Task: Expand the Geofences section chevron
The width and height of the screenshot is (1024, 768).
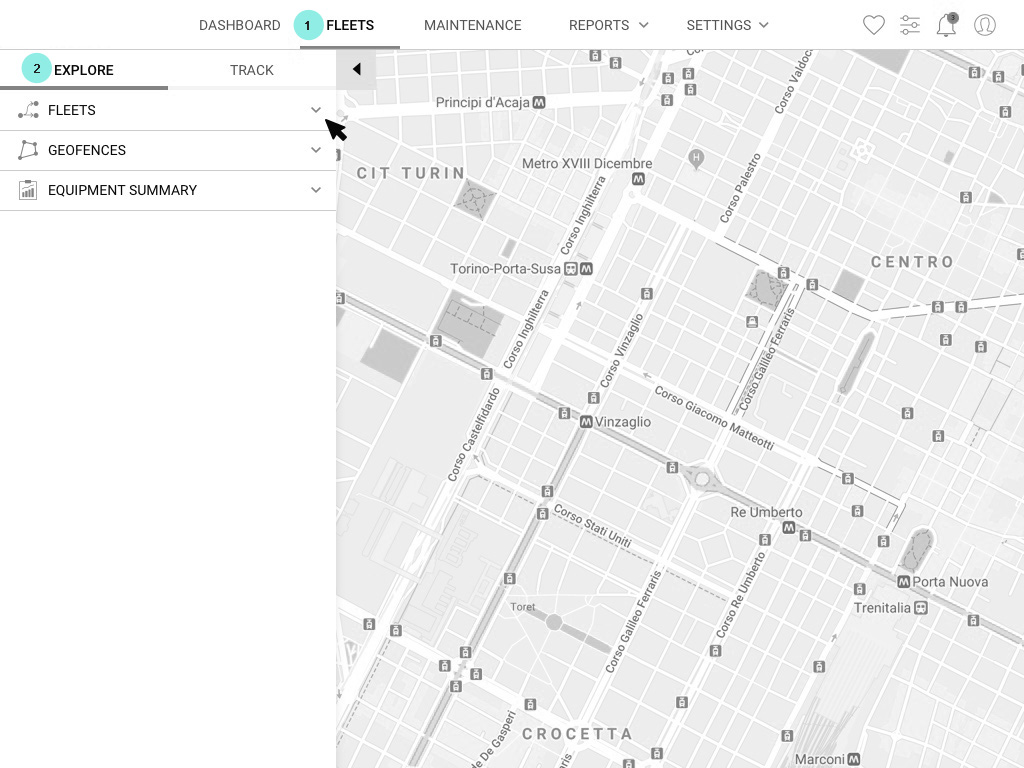Action: coord(316,150)
